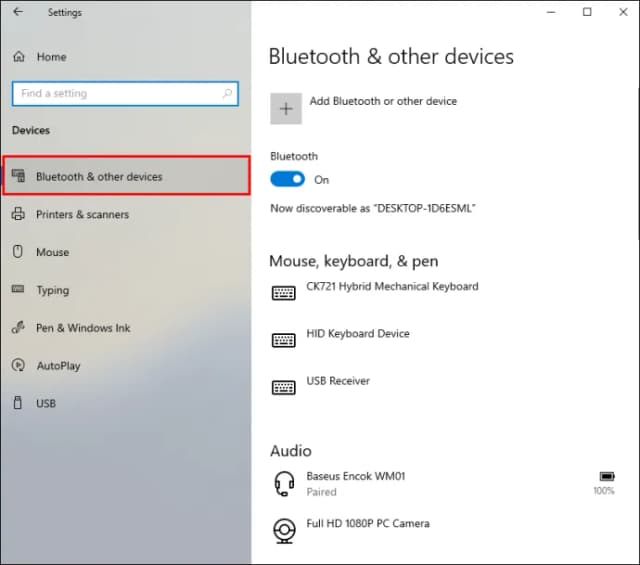Open Pen & Windows Ink settings
This screenshot has width=640, height=565.
(x=83, y=328)
